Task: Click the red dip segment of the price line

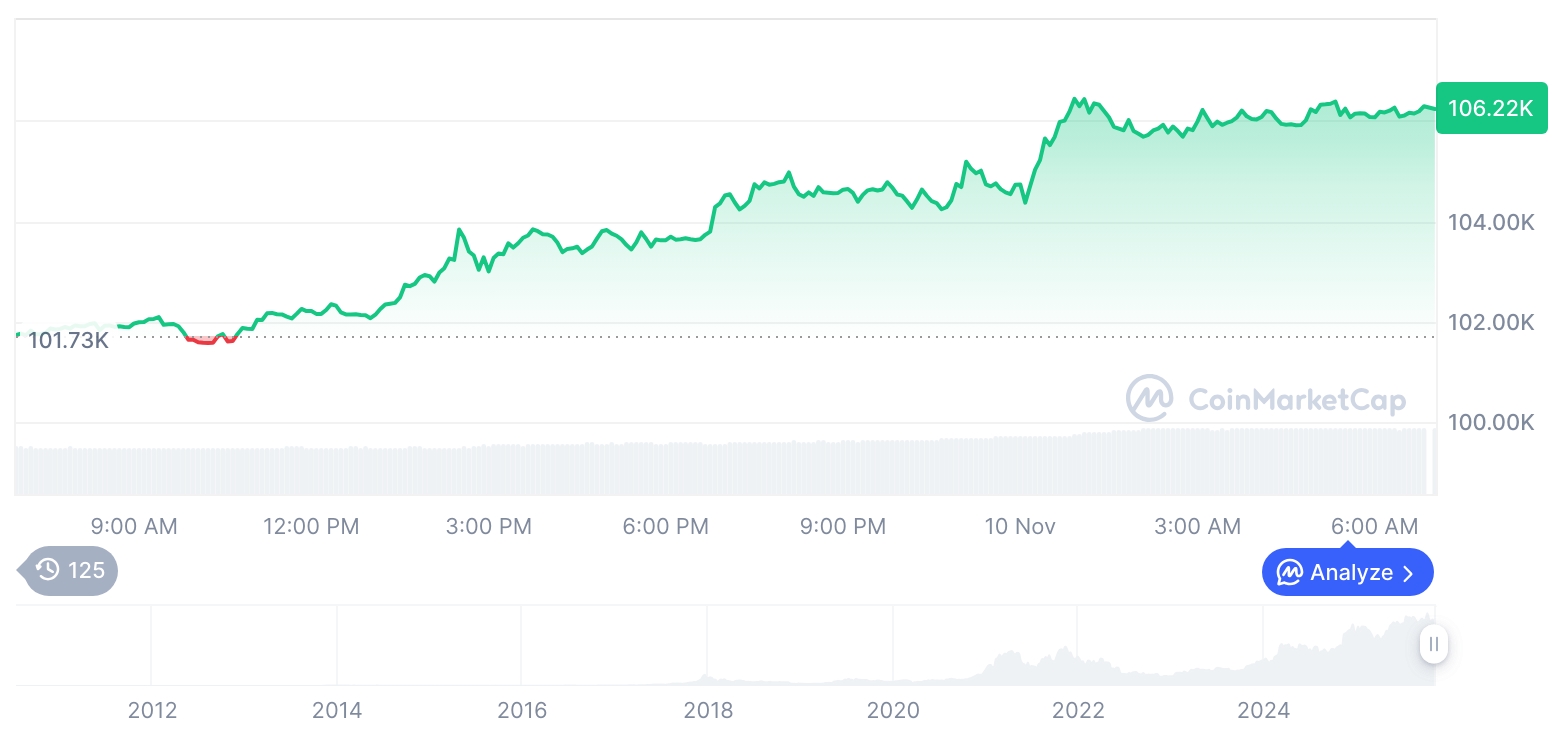Action: [x=202, y=340]
